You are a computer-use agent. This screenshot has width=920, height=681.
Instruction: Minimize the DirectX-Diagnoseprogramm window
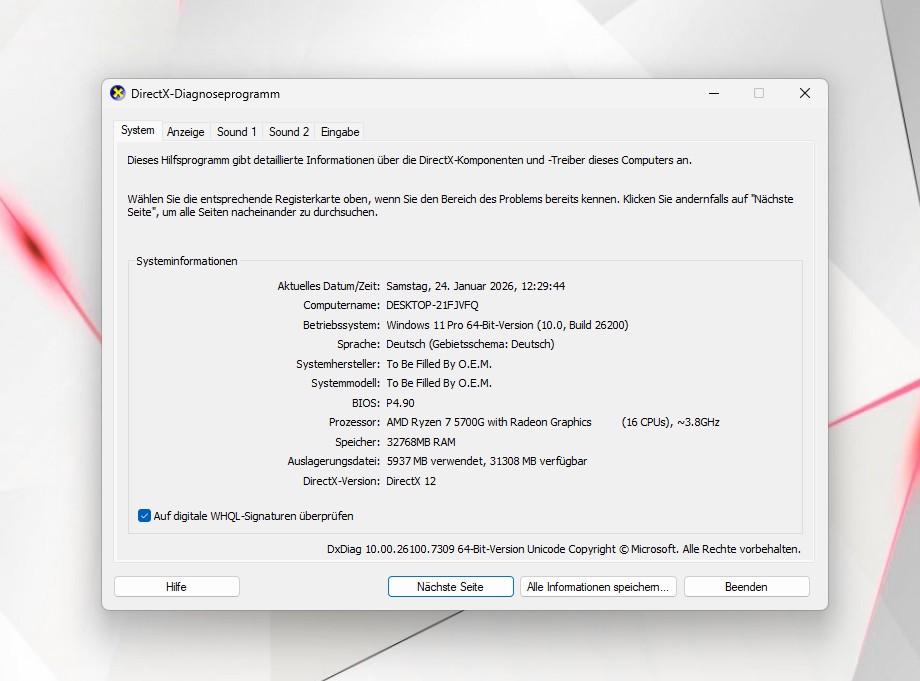coord(714,93)
